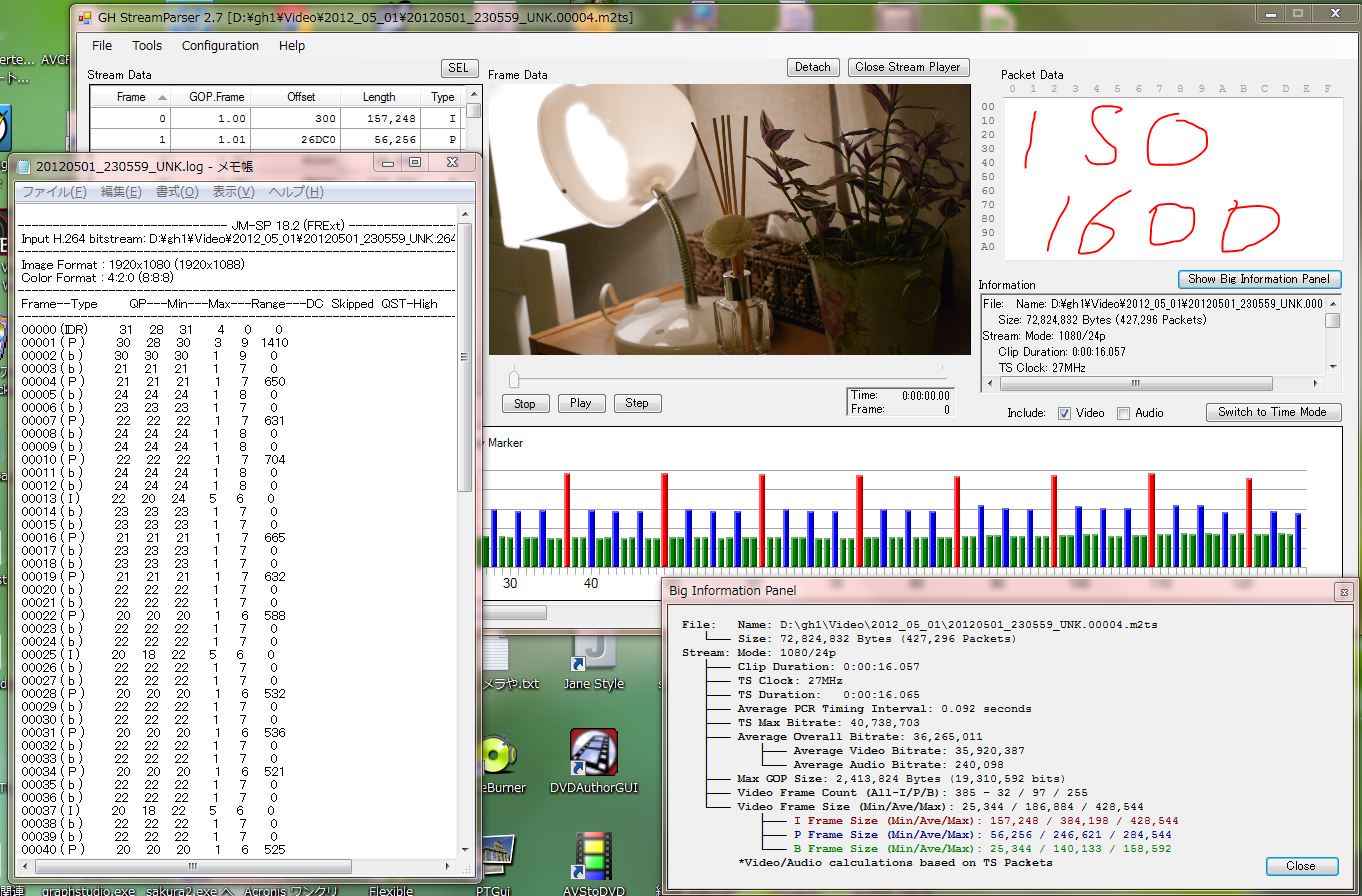This screenshot has height=896, width=1362.
Task: Open the Jane Style desktop shortcut
Action: (593, 653)
